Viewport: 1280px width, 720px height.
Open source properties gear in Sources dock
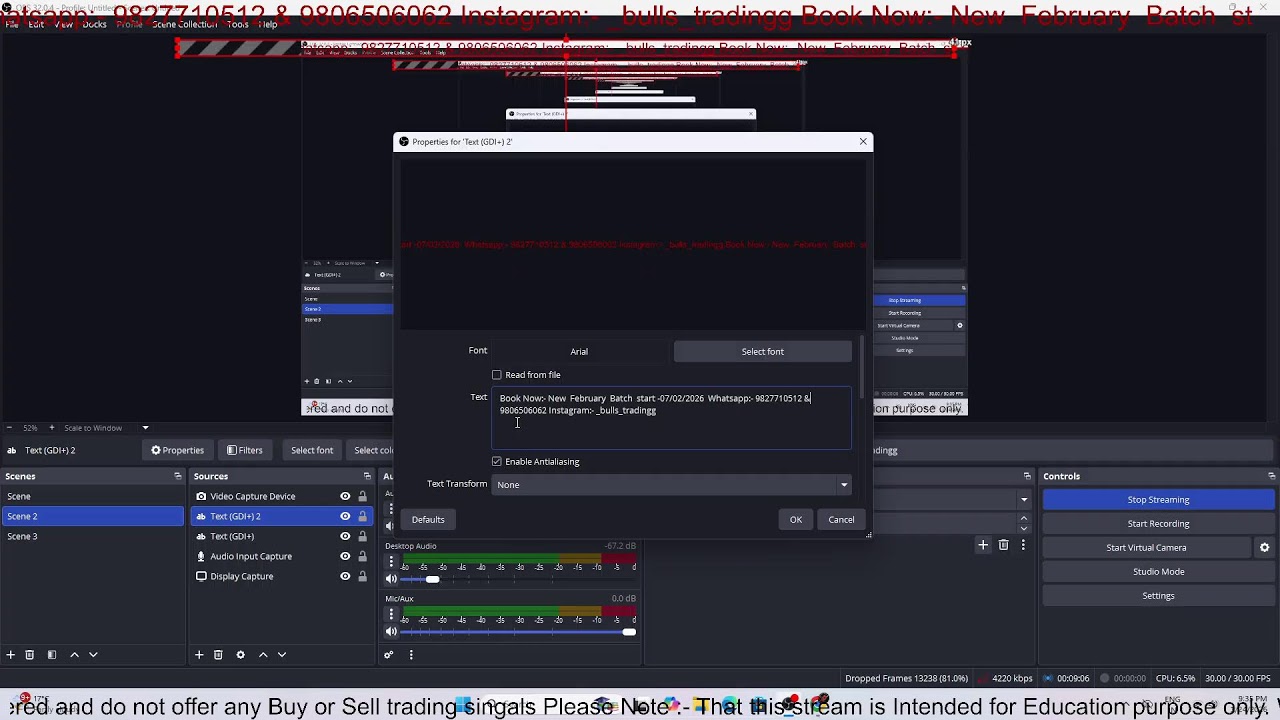(x=240, y=655)
